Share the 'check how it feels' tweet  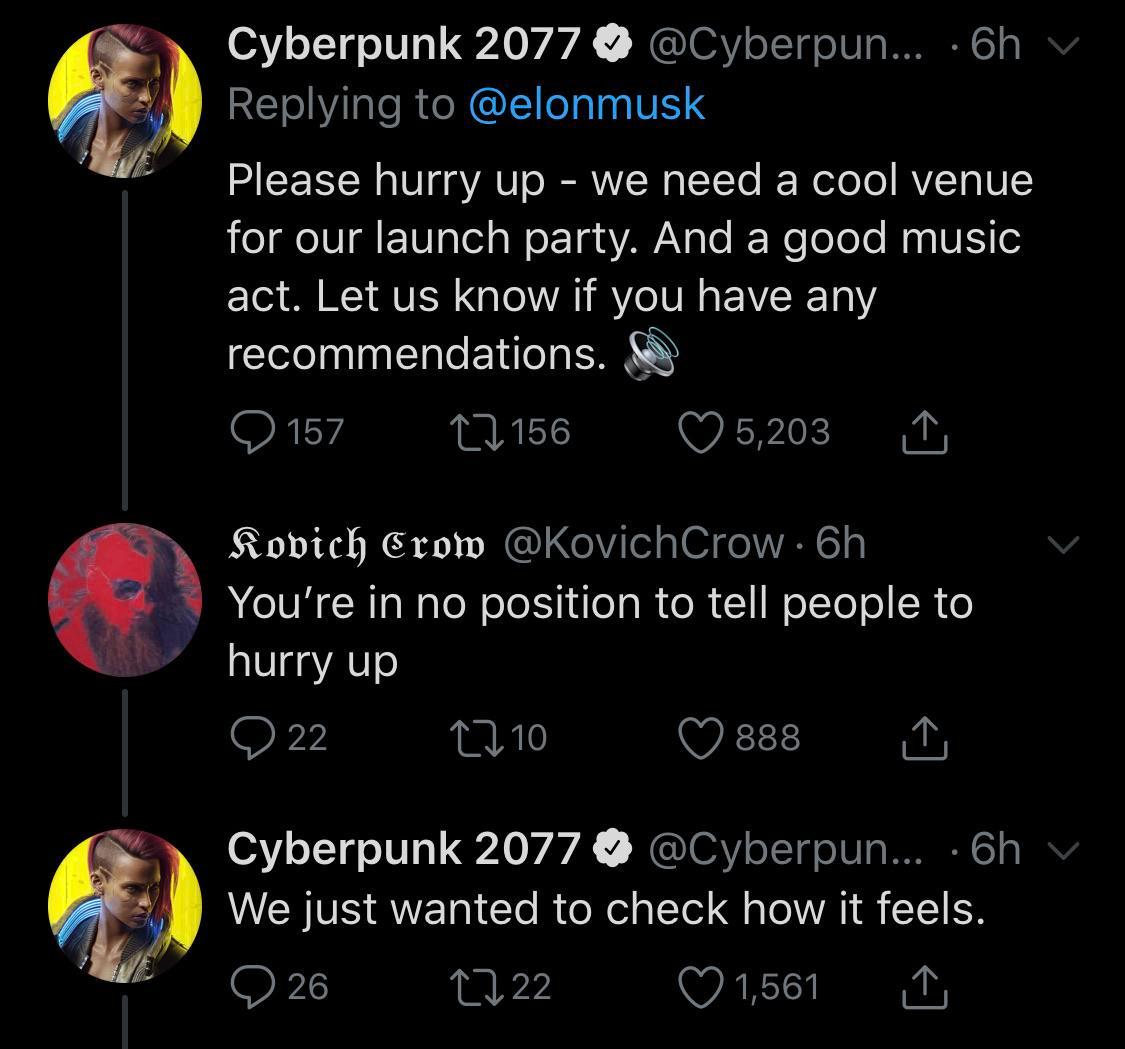(x=926, y=986)
